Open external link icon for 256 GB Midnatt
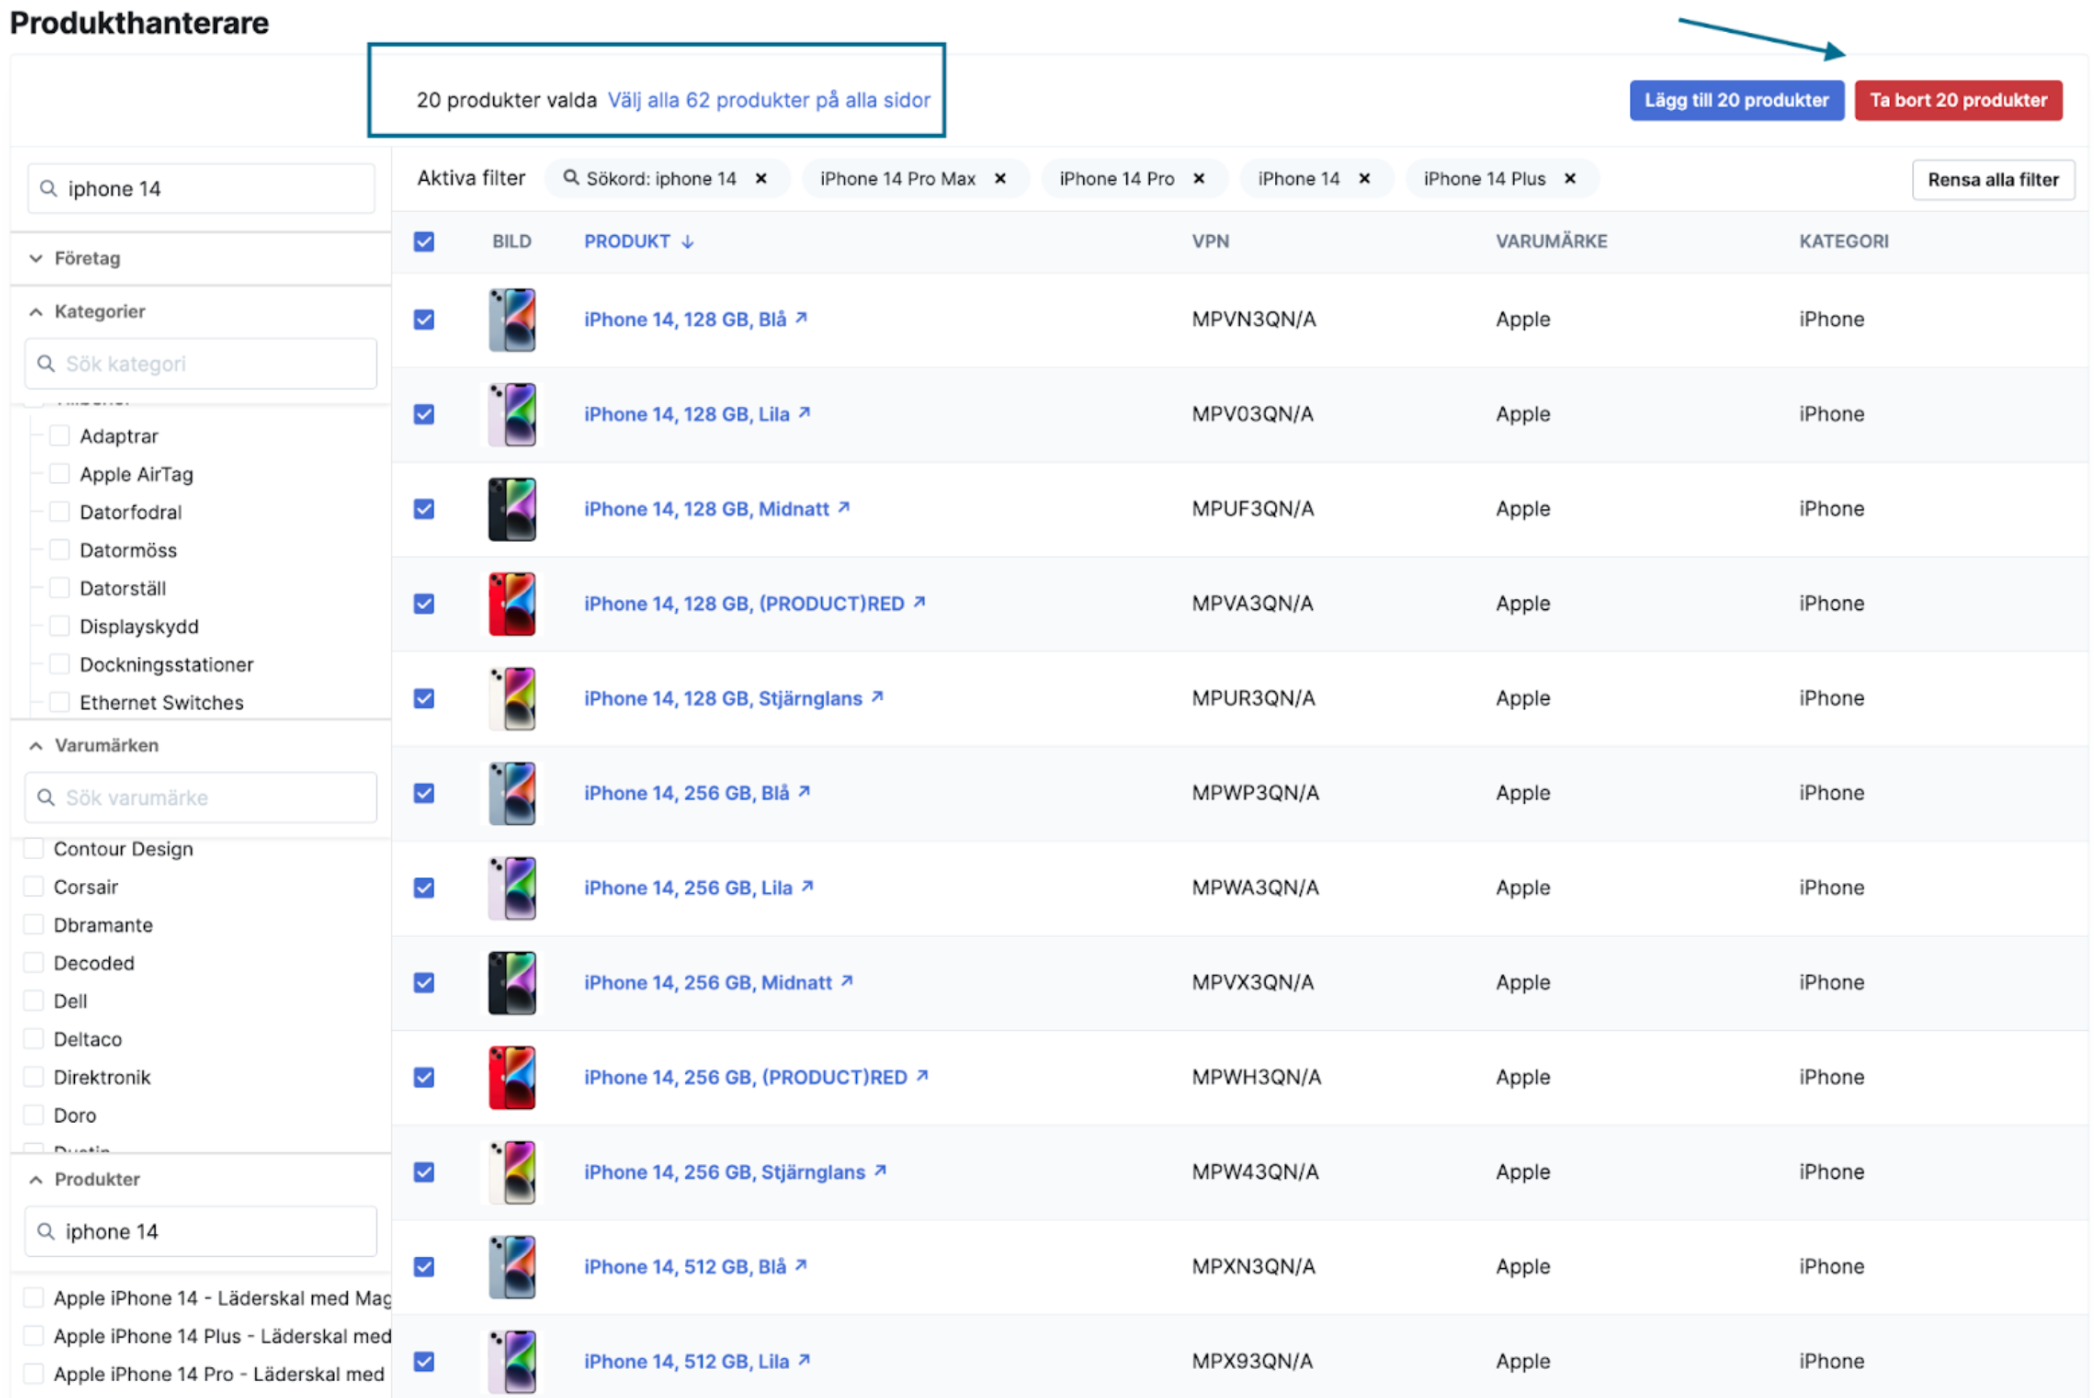This screenshot has height=1398, width=2094. click(x=847, y=981)
